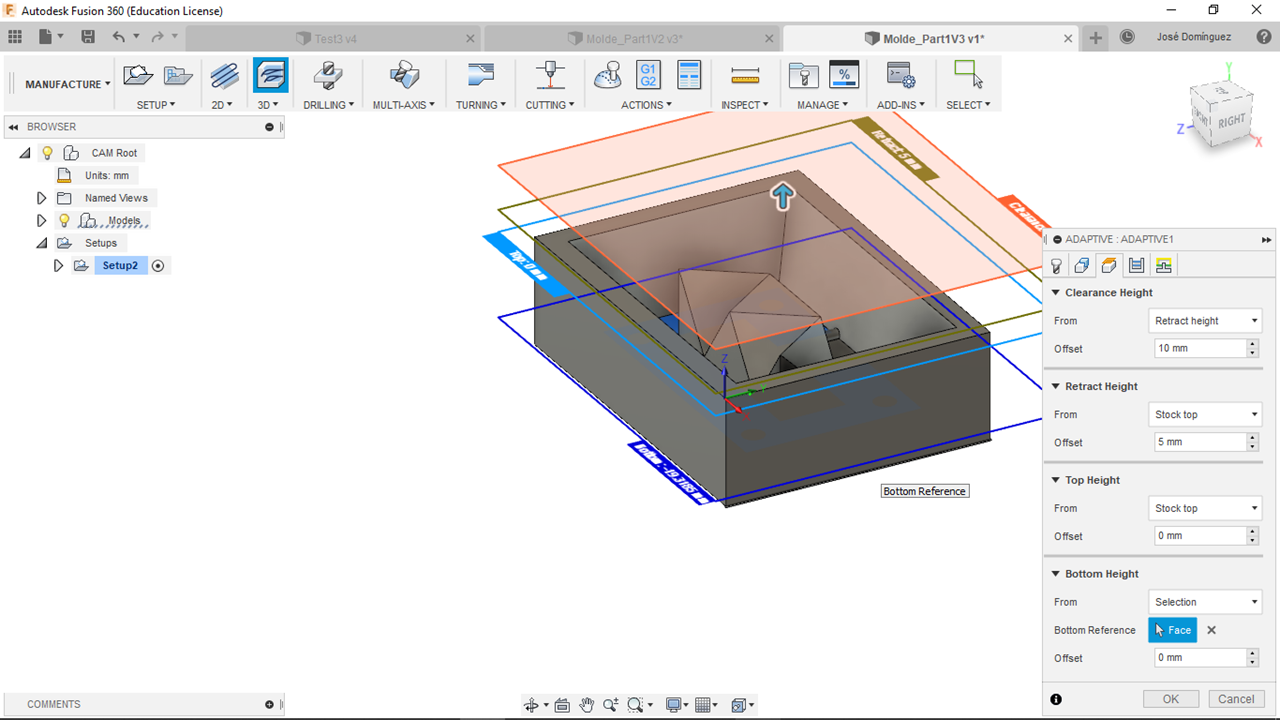This screenshot has height=720, width=1280.
Task: Toggle visibility lightbulb for Models
Action: [64, 220]
